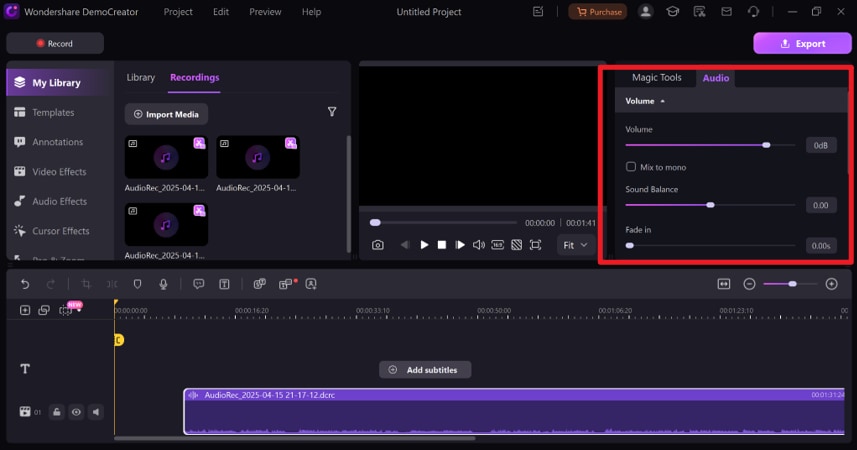Zoom out the timeline with minus icon
The image size is (857, 450).
click(x=749, y=284)
